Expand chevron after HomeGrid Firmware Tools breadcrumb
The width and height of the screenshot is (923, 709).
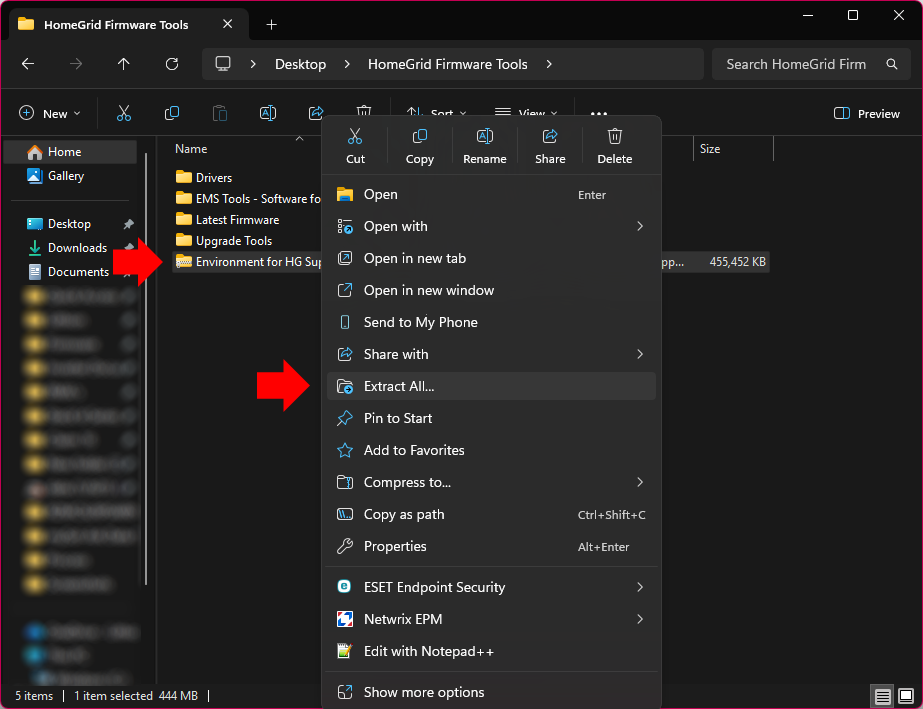(549, 64)
